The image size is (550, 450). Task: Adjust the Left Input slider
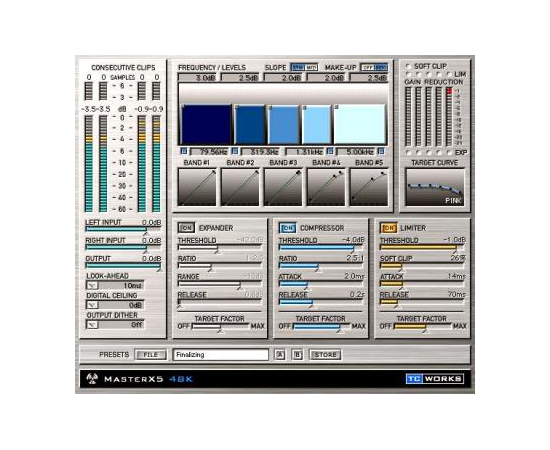123,229
